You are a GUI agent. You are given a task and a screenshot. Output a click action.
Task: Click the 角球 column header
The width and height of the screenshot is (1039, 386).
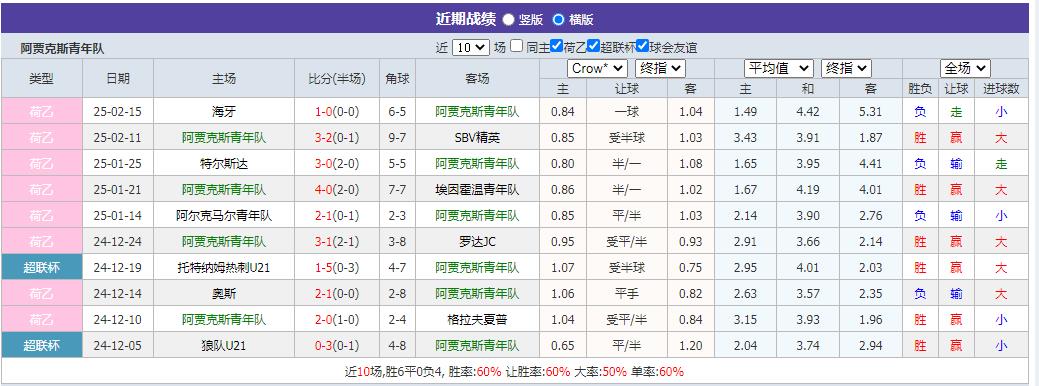pos(397,78)
